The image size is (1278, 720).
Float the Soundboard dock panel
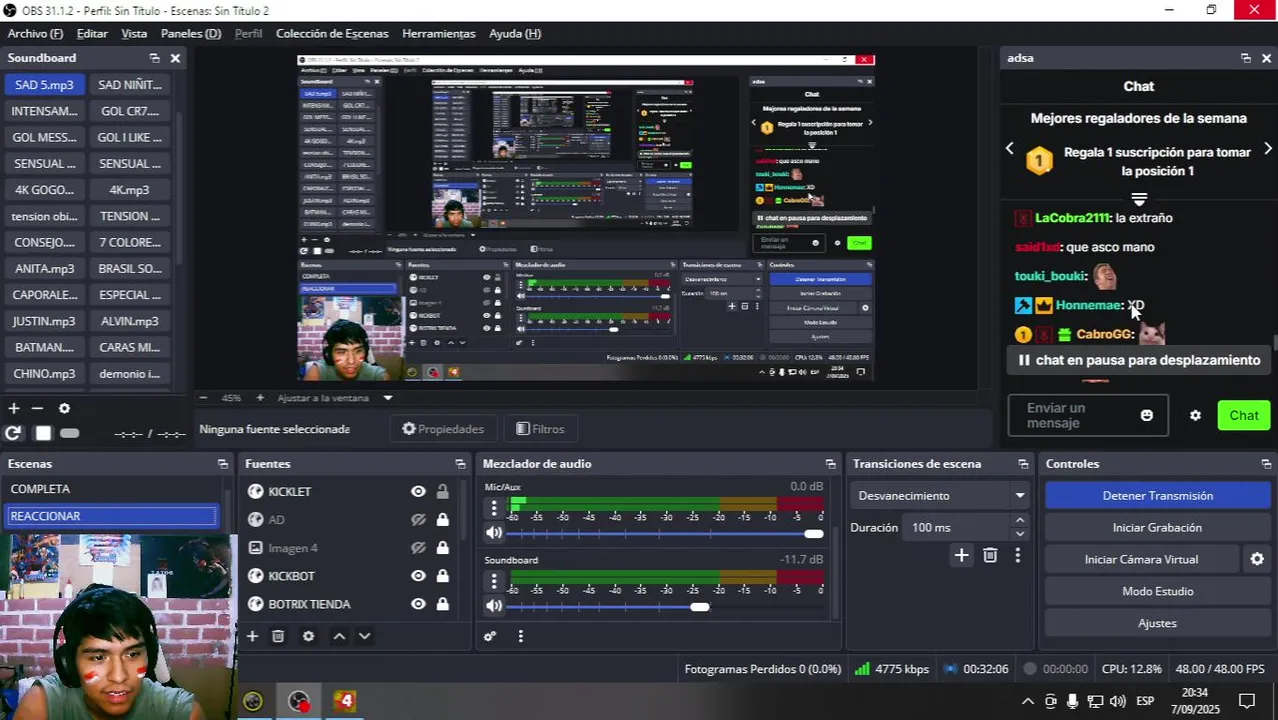(154, 58)
